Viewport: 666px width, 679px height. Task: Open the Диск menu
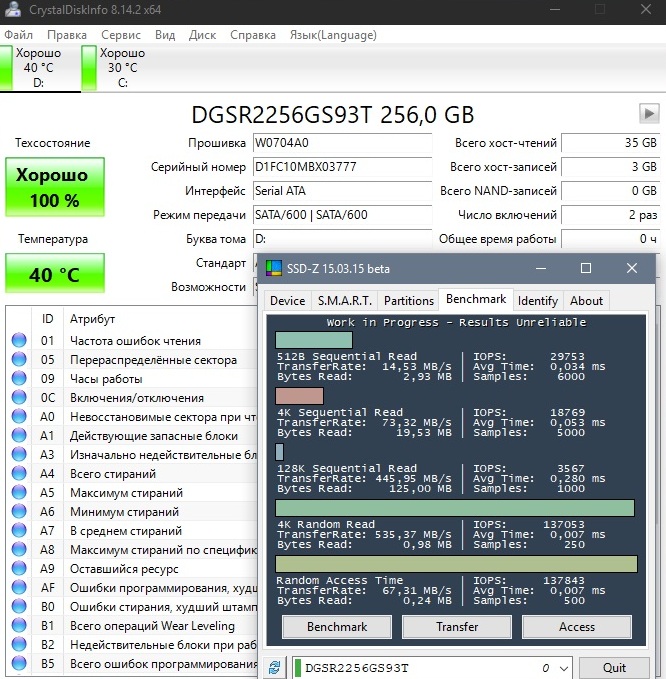point(202,35)
